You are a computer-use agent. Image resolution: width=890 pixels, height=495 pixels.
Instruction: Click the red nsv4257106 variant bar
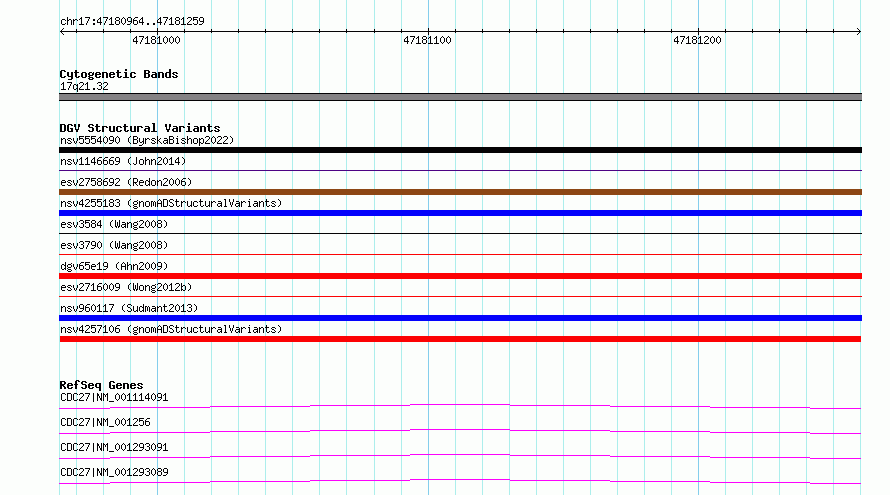click(460, 339)
